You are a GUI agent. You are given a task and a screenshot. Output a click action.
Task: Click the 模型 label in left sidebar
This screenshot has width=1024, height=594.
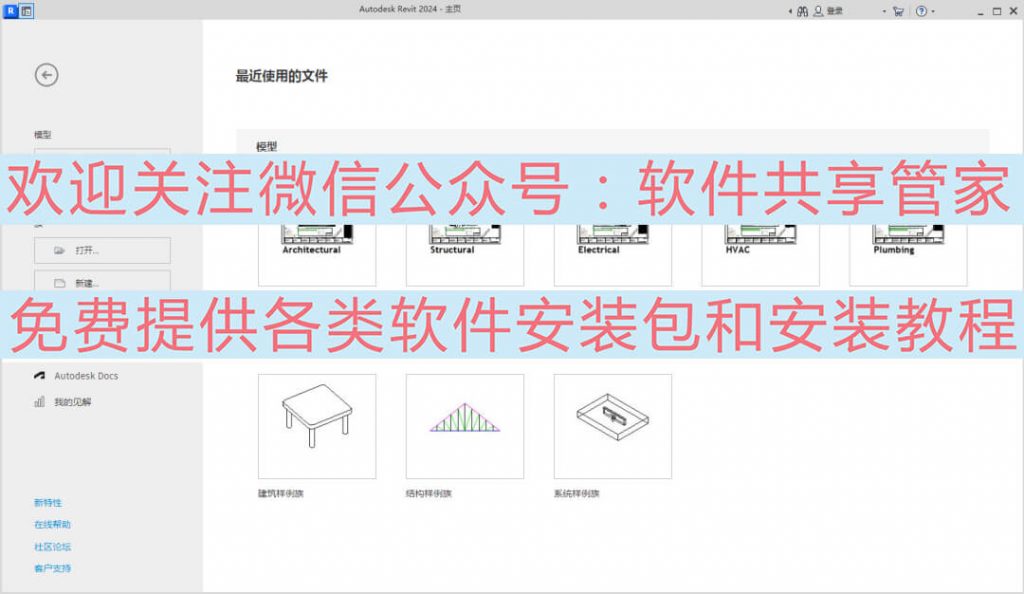point(42,134)
